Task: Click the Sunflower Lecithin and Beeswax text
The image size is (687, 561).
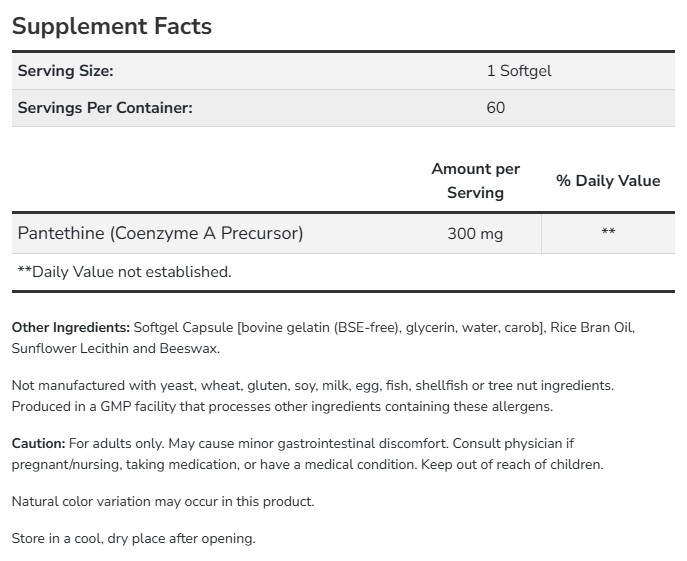Action: coord(116,349)
